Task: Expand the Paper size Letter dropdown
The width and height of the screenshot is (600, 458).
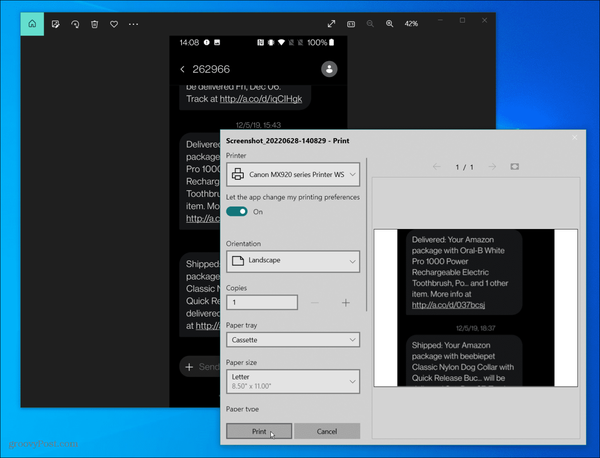Action: (x=292, y=381)
